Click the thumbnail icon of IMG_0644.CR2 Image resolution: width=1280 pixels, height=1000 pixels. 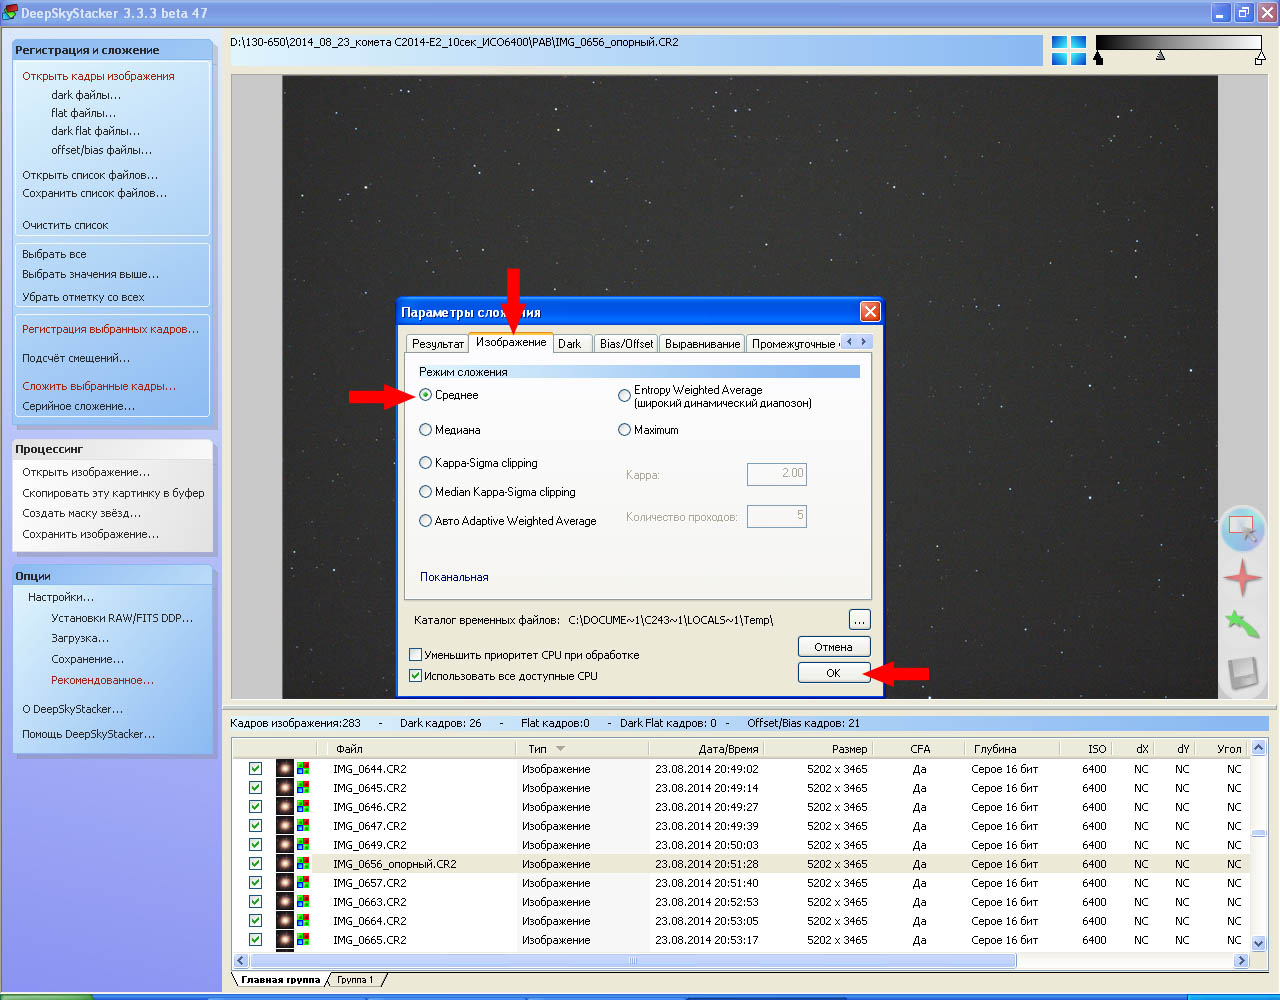[x=285, y=769]
